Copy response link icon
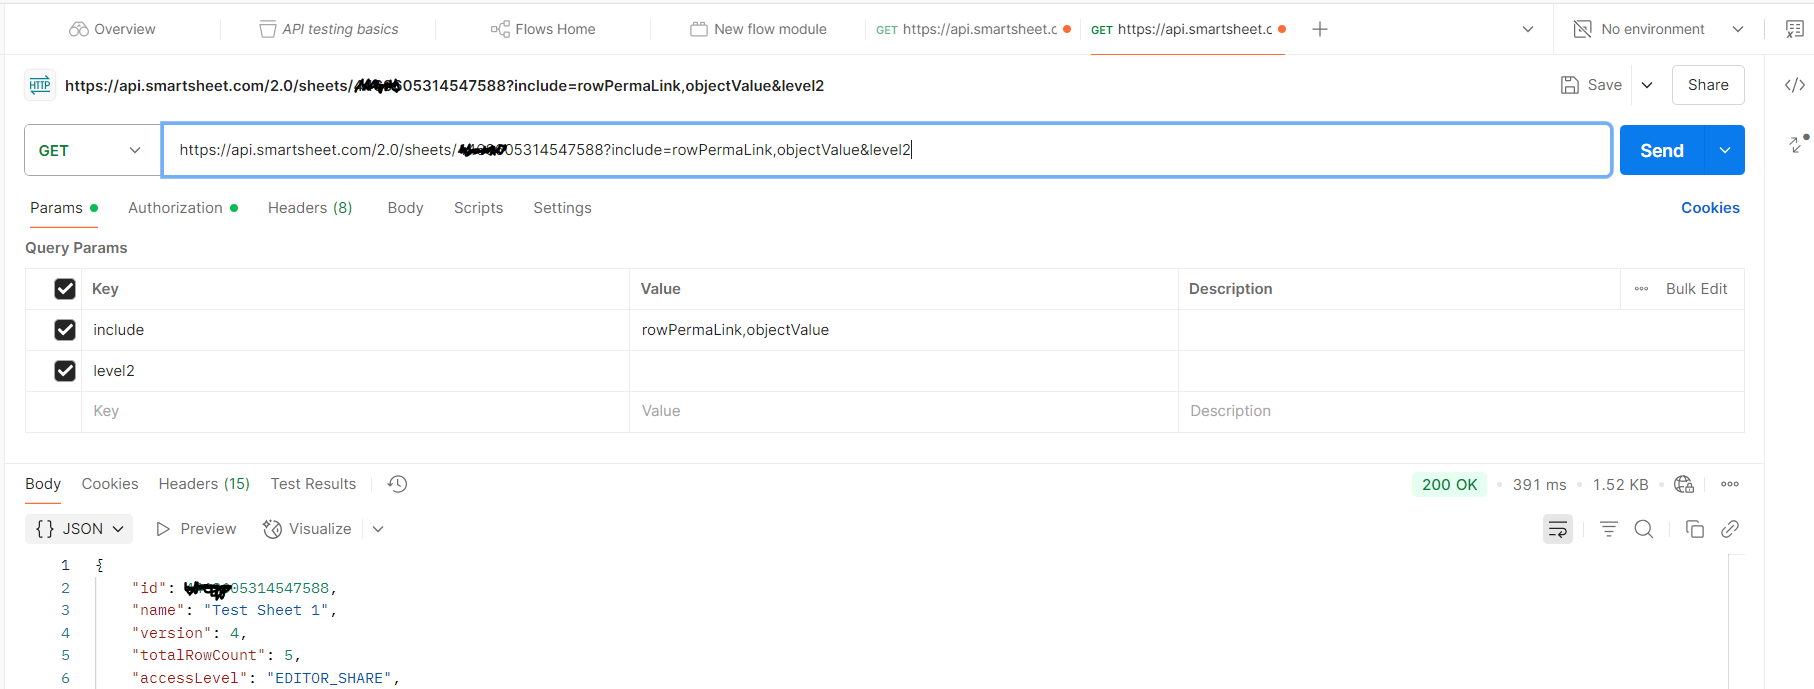 pos(1730,529)
